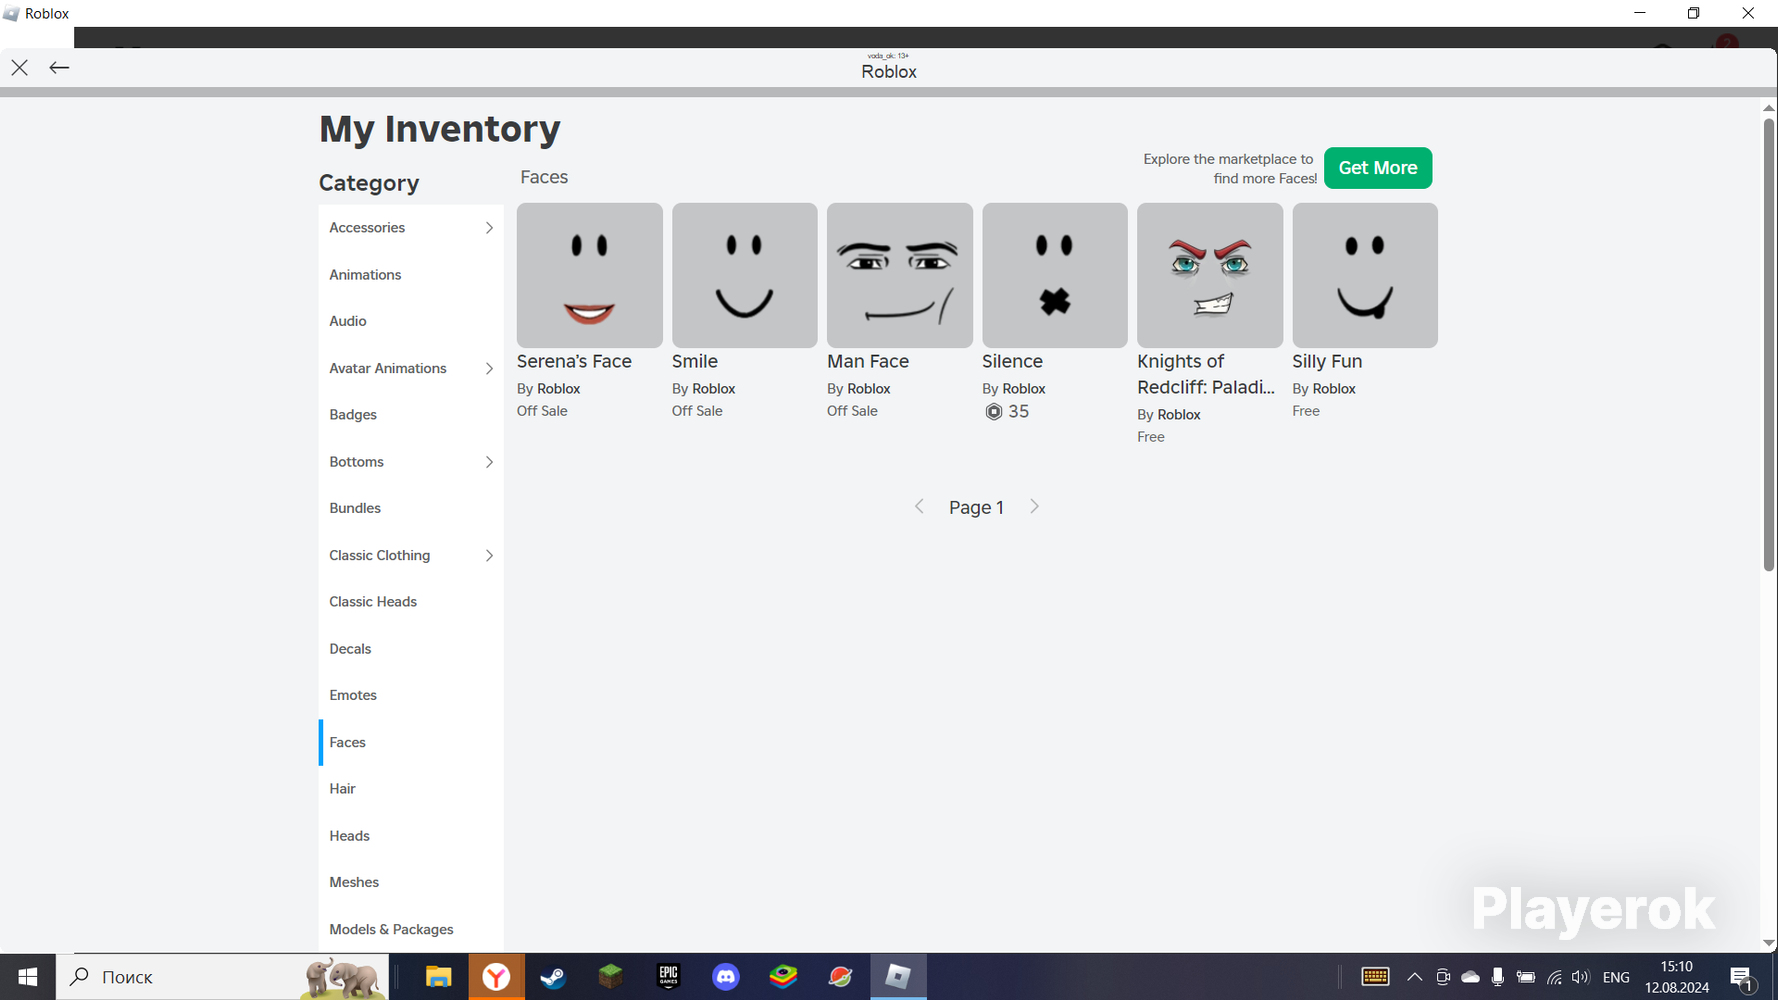The width and height of the screenshot is (1778, 1000).
Task: Open the Serena's Face thumbnail
Action: pyautogui.click(x=590, y=275)
